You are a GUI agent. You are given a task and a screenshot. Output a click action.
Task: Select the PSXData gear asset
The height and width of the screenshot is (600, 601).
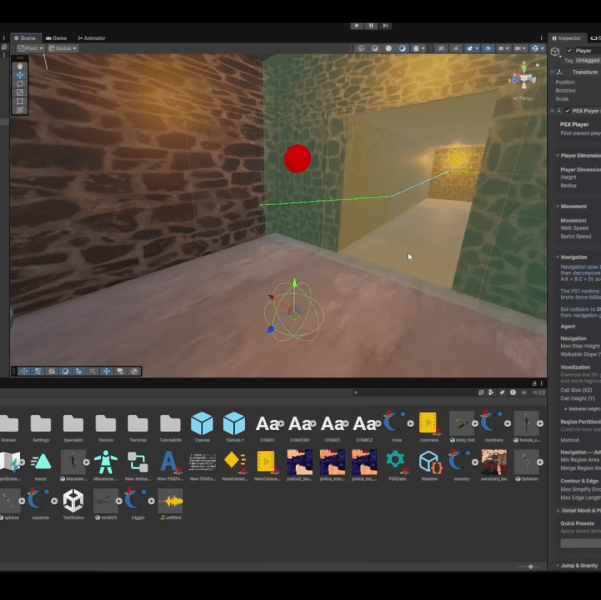coord(397,462)
